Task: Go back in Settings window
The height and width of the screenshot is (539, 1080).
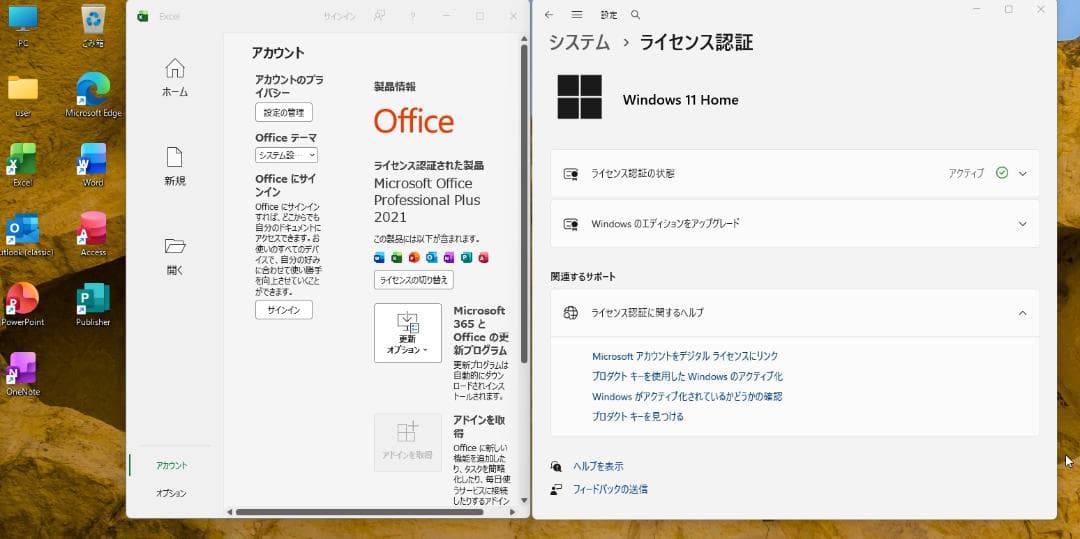Action: [x=549, y=14]
